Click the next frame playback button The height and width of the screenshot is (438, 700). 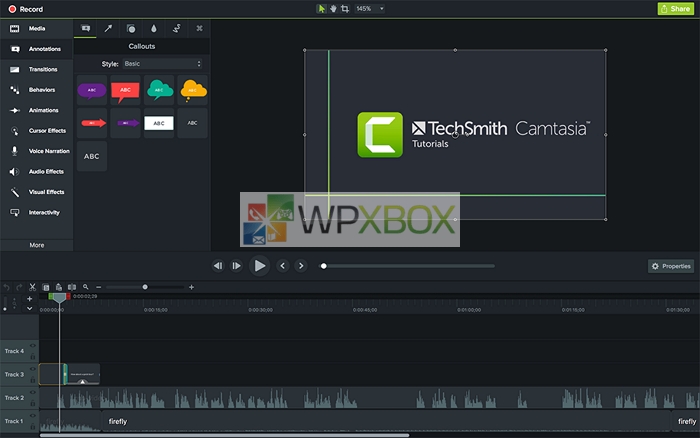(x=236, y=266)
